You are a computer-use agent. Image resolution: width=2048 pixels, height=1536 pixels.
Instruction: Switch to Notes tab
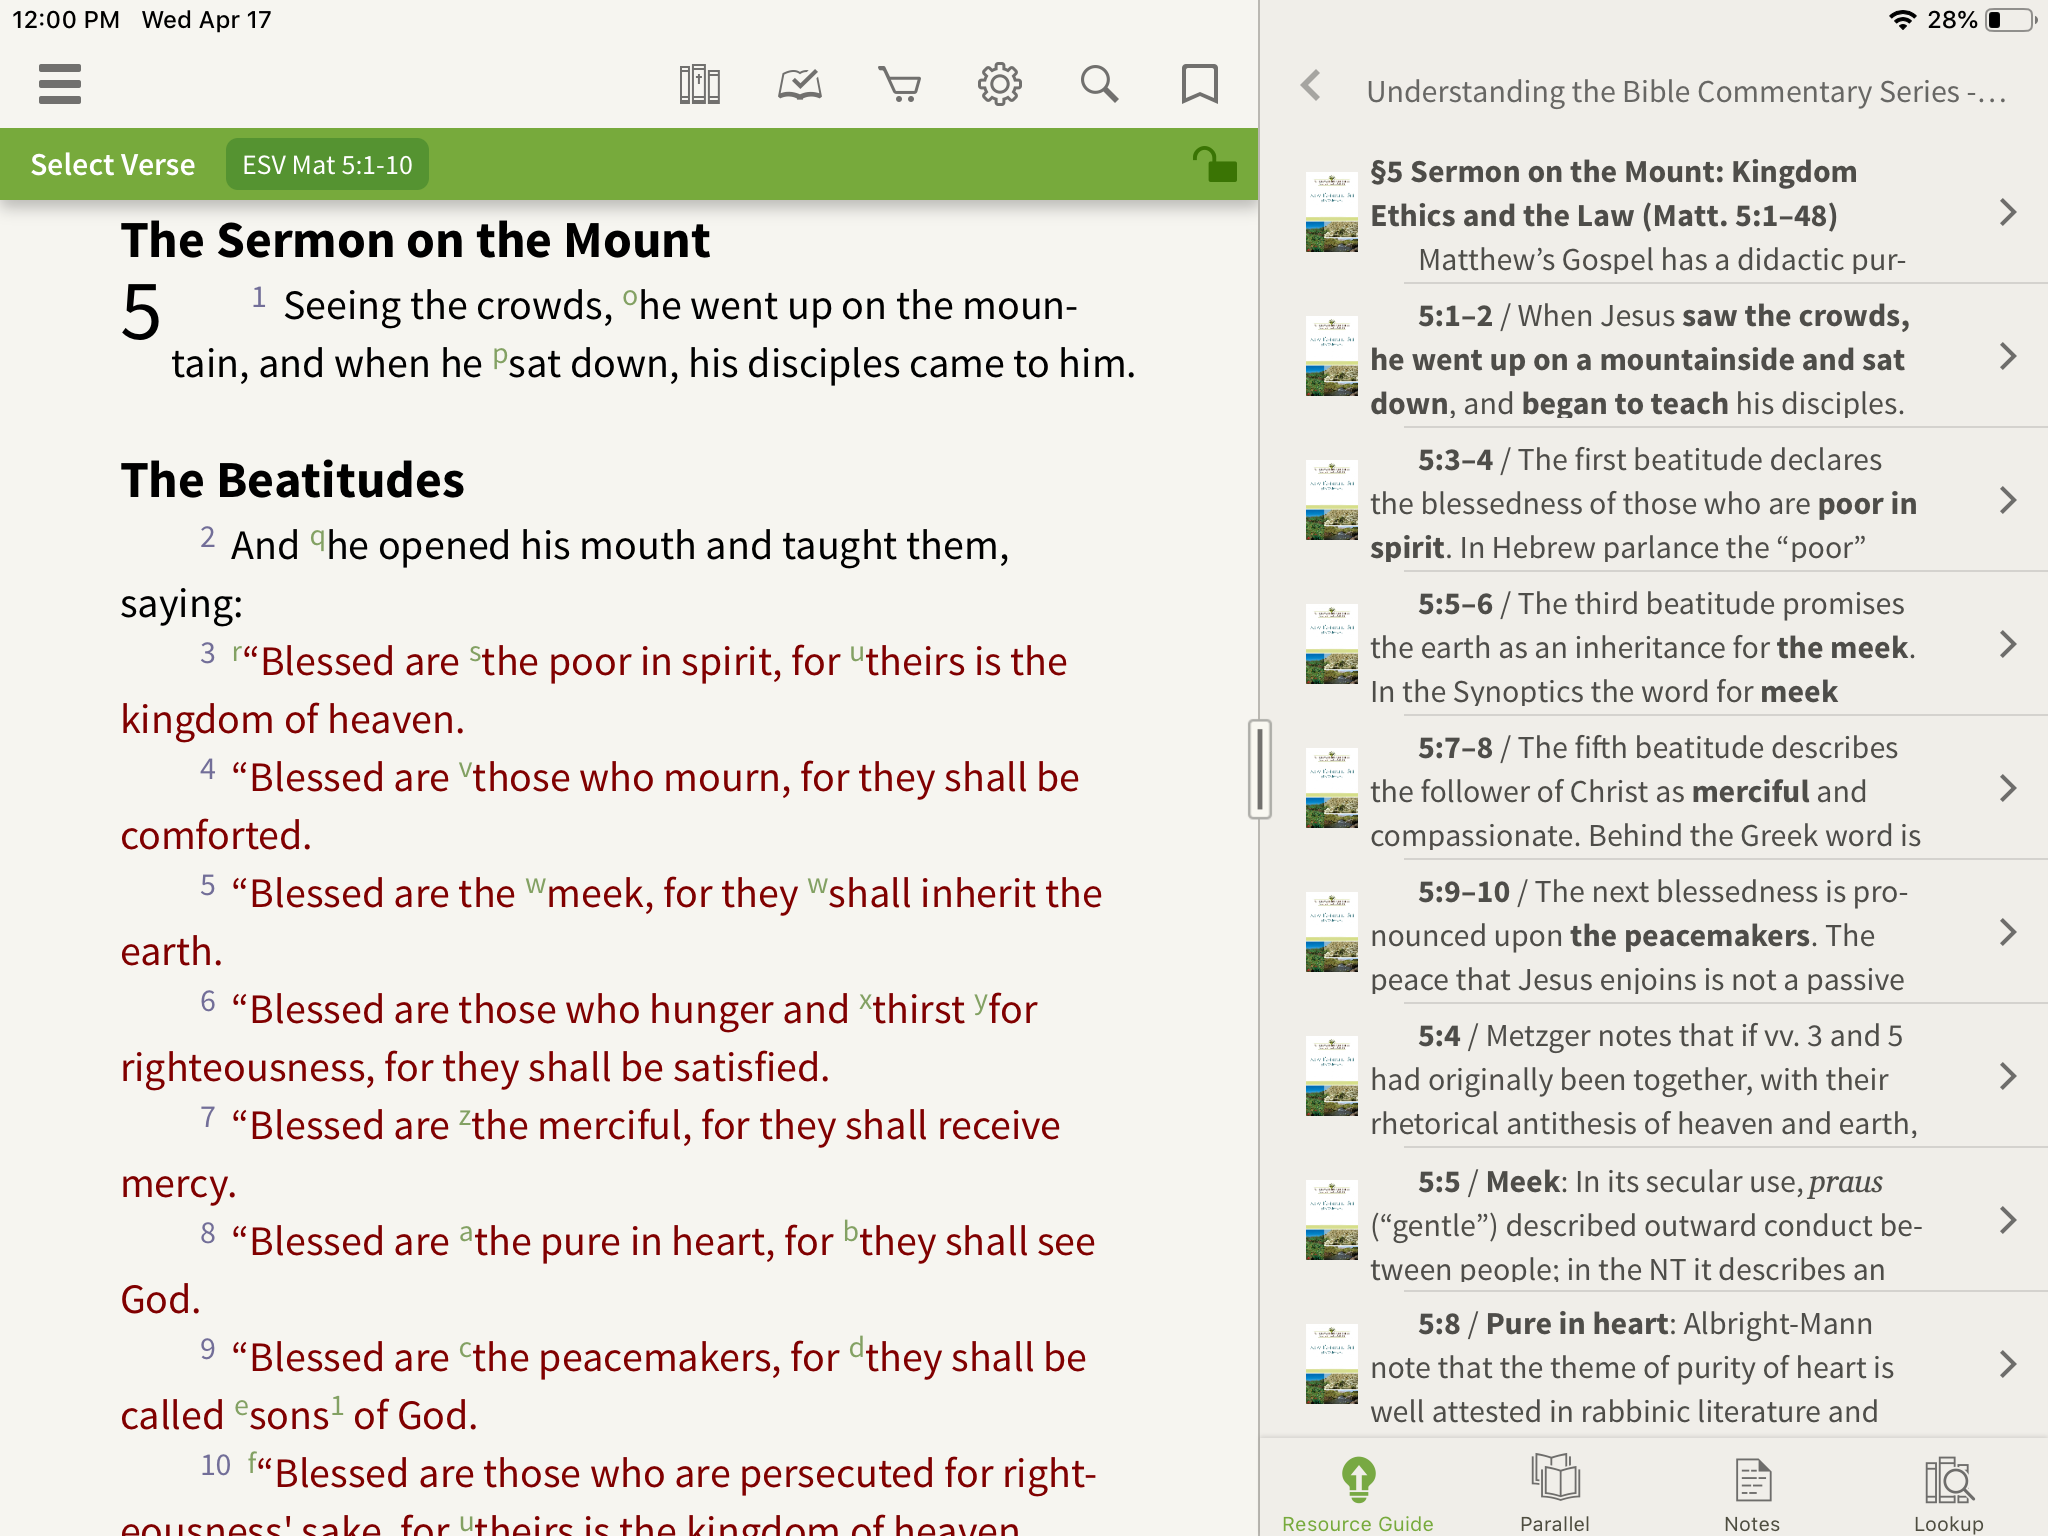(1752, 1493)
